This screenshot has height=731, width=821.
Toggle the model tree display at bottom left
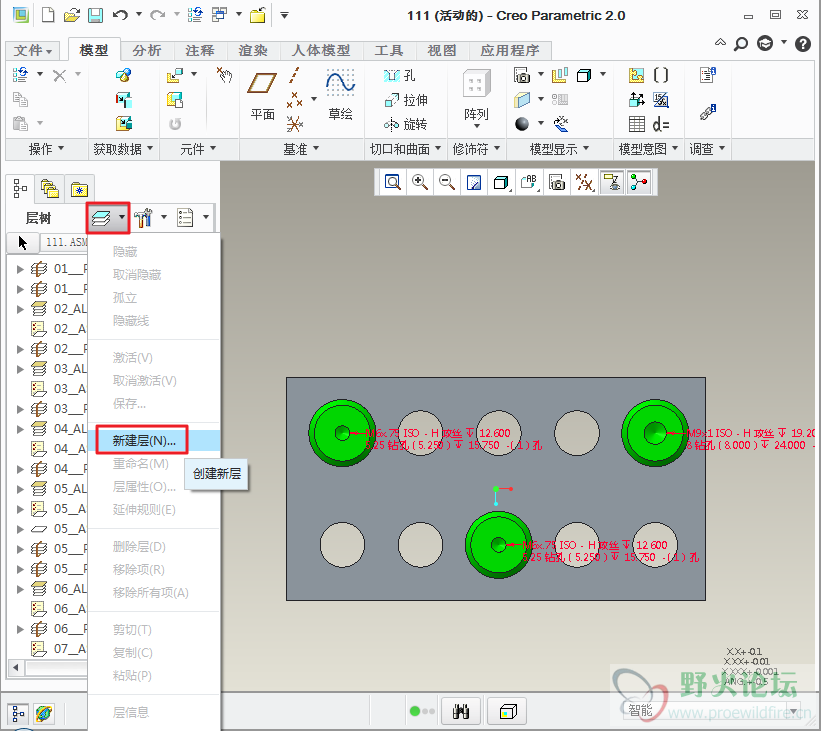[x=19, y=713]
